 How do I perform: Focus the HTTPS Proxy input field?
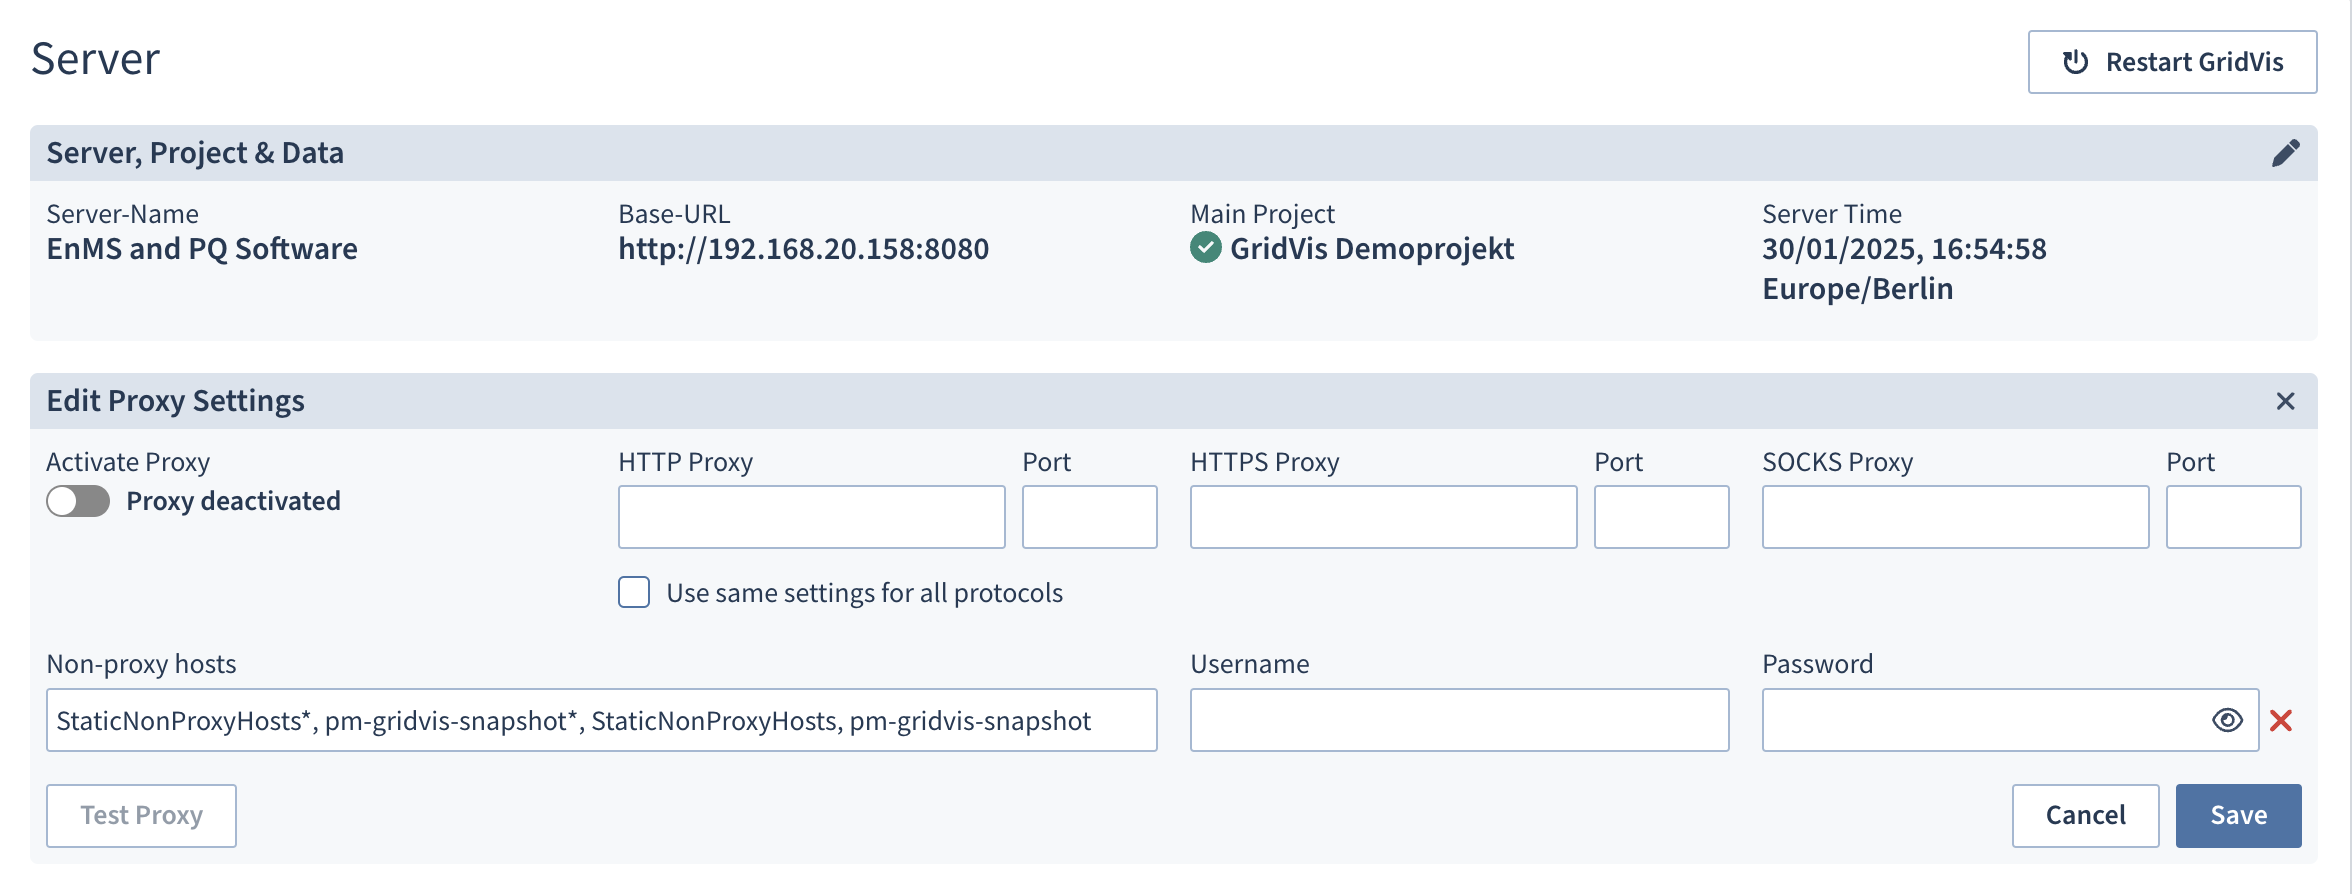click(1383, 517)
